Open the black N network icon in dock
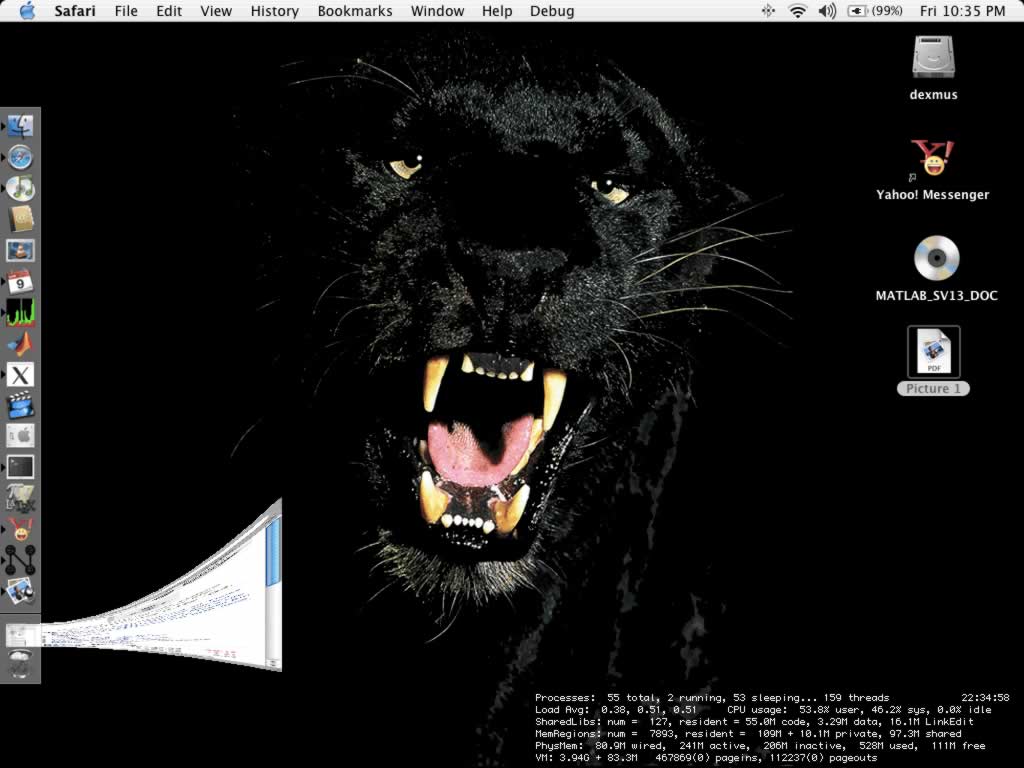The height and width of the screenshot is (768, 1024). click(20, 560)
